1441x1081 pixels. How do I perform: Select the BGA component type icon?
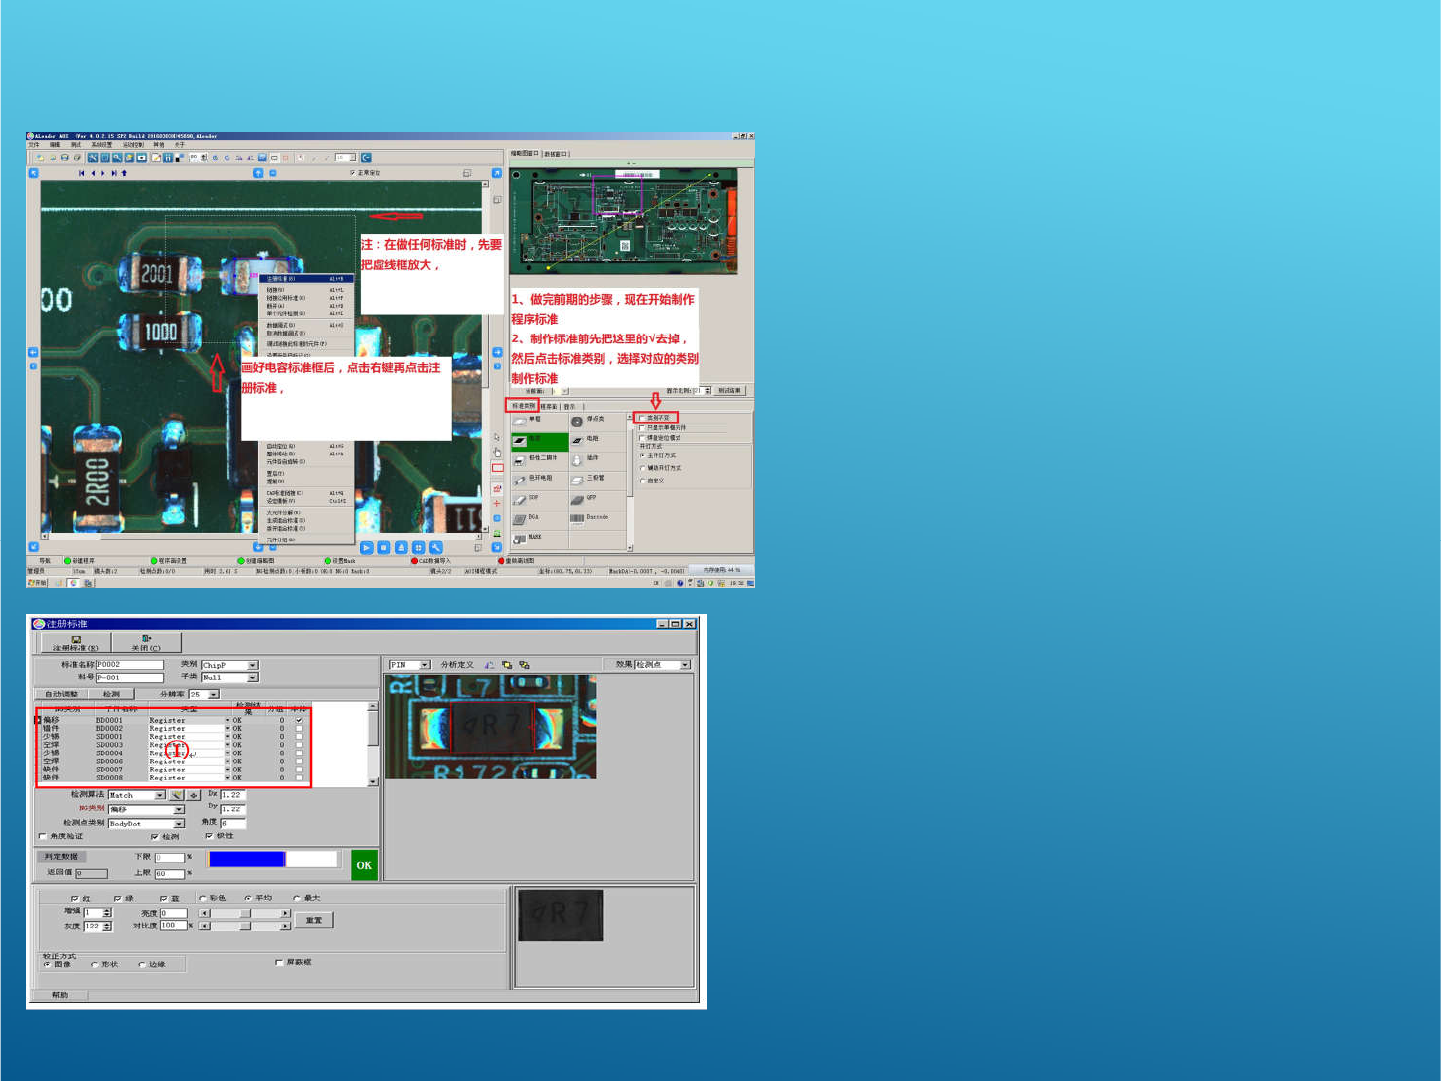coord(520,519)
